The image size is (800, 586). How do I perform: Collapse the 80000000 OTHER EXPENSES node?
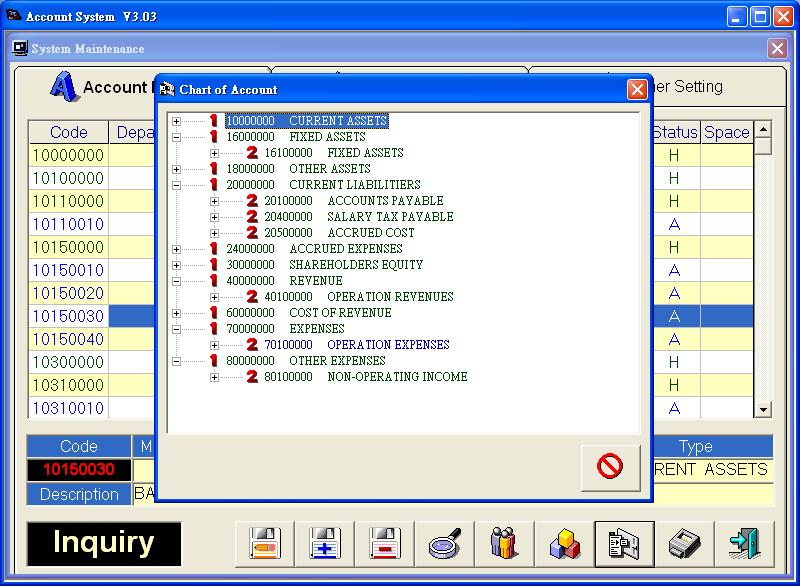click(x=177, y=362)
